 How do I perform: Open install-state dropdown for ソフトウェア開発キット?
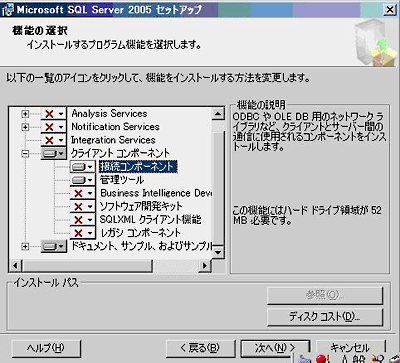(83, 207)
